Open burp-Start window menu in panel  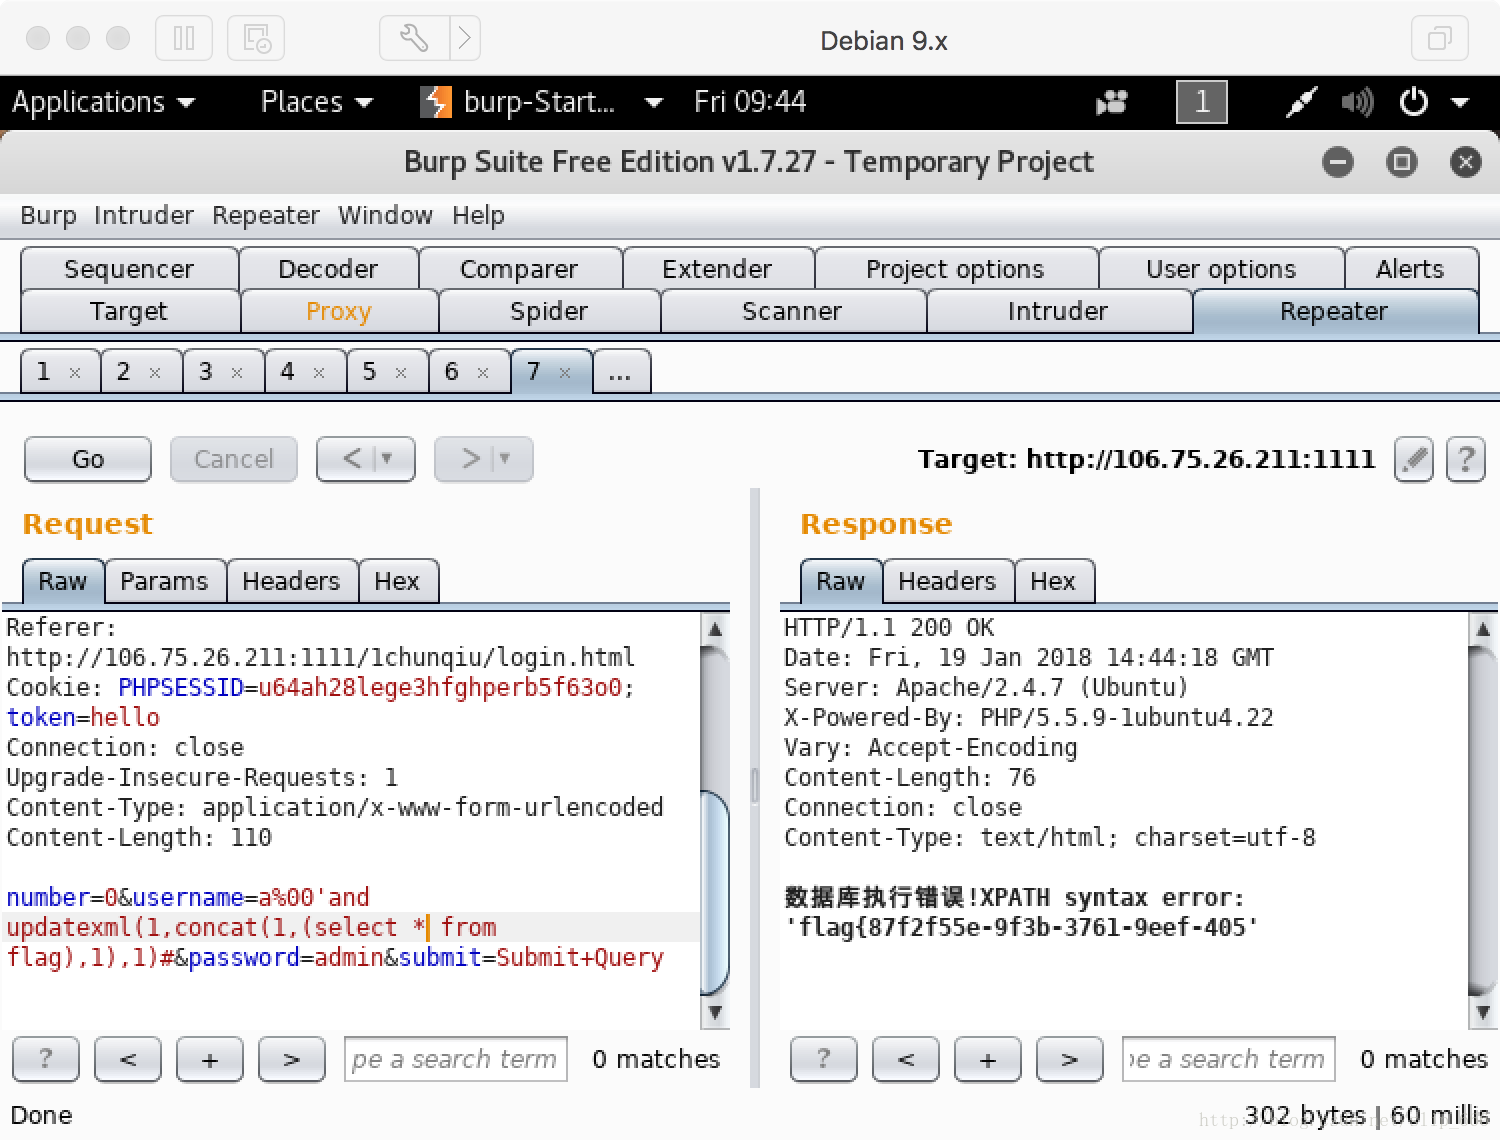(541, 102)
